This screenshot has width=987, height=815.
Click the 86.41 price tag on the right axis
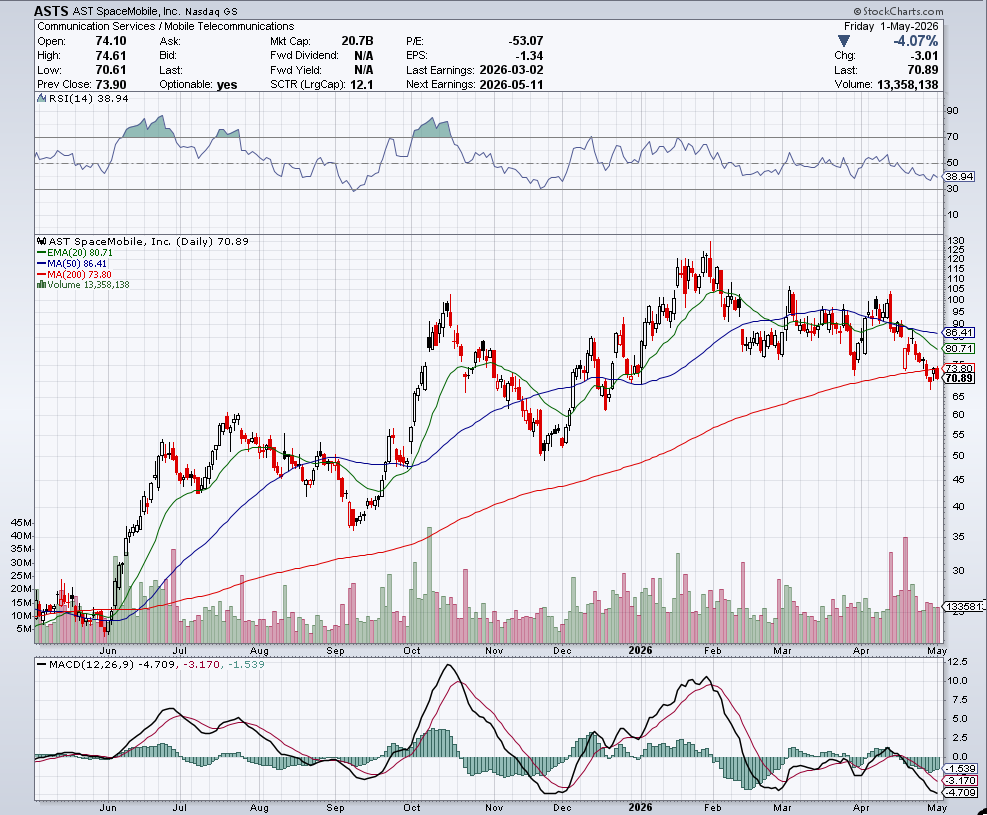tap(959, 332)
